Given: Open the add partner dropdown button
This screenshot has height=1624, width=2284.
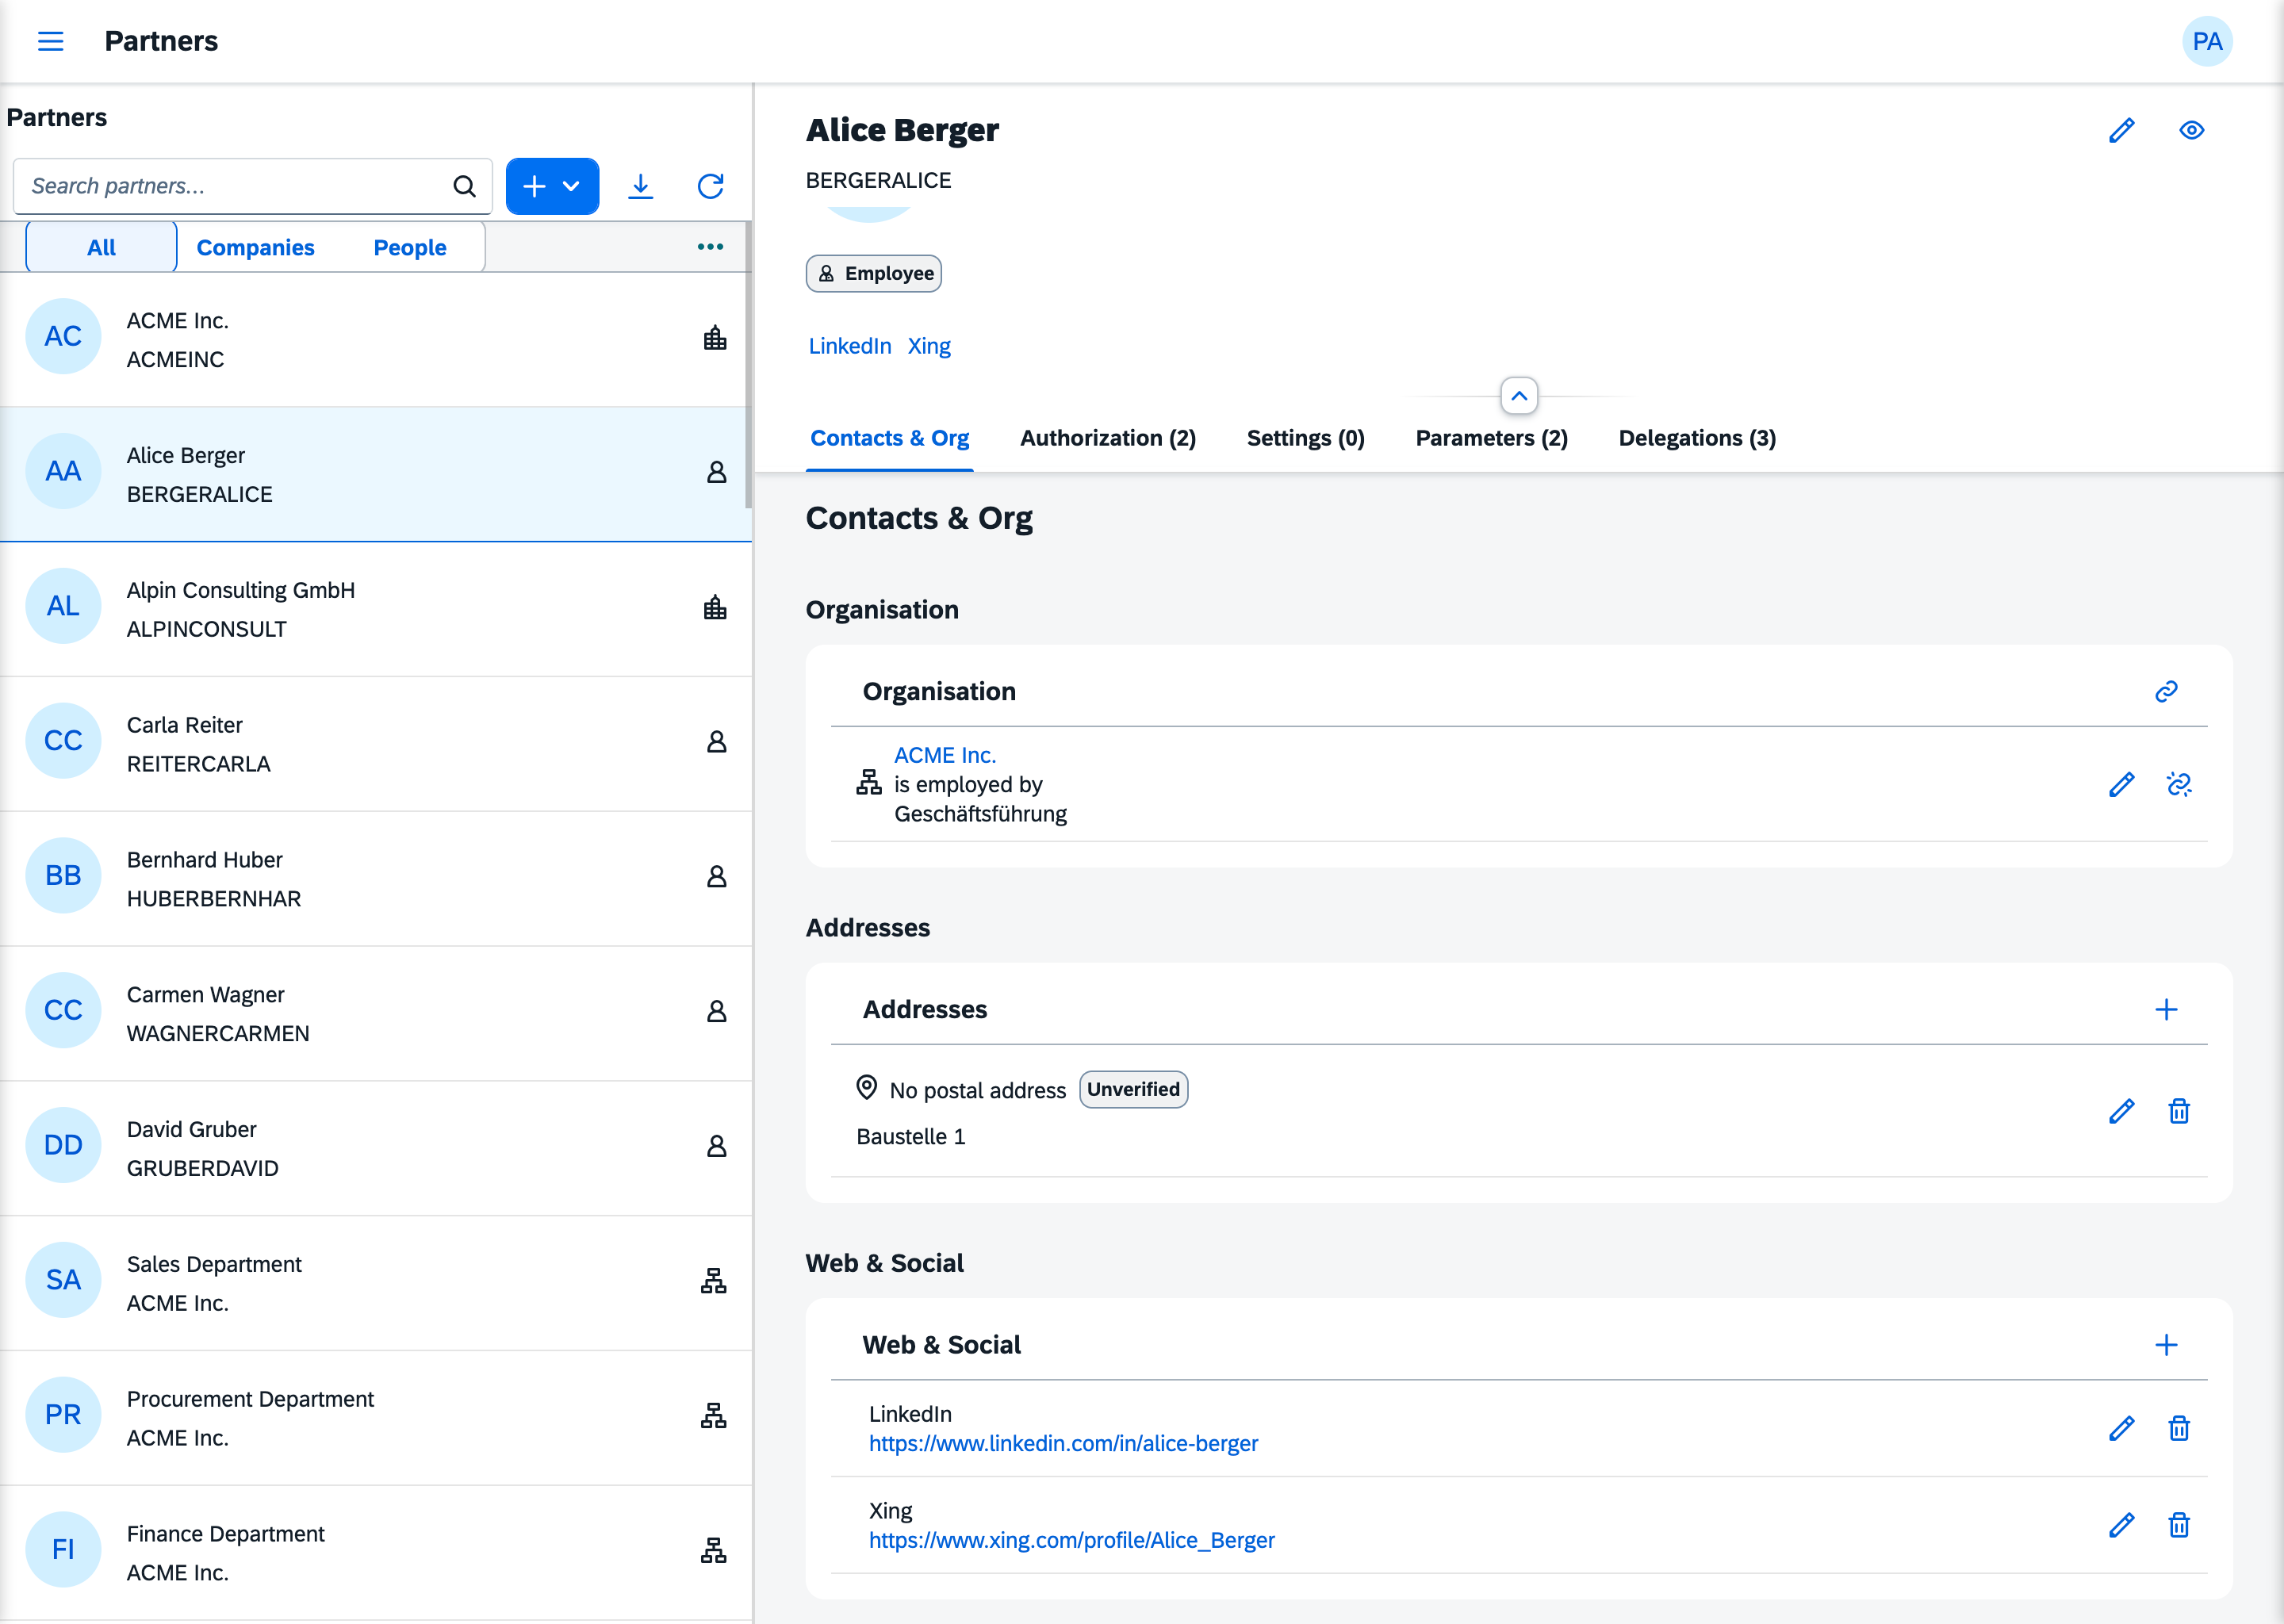Looking at the screenshot, I should pos(552,186).
